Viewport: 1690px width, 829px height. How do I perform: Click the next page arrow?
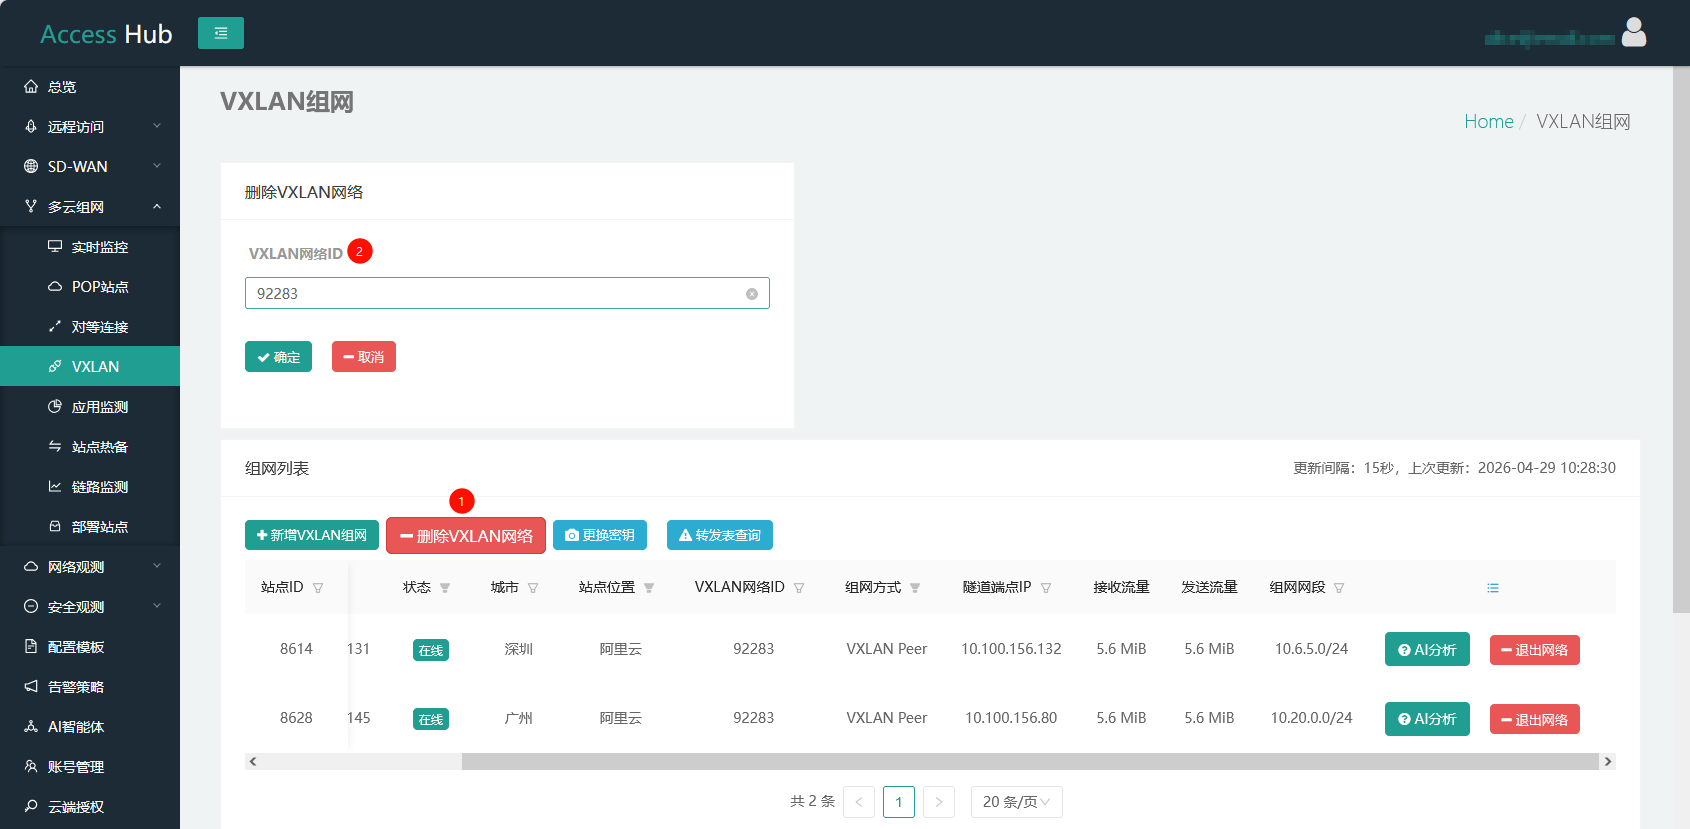[x=939, y=802]
